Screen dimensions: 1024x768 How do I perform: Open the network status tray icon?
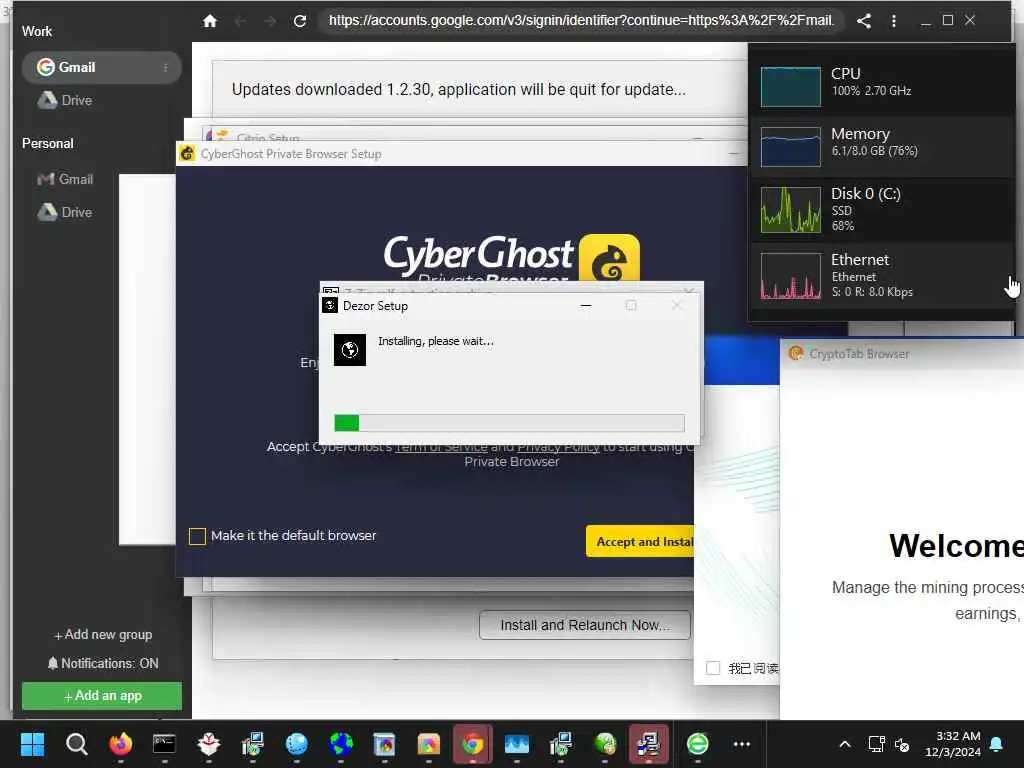click(x=876, y=744)
